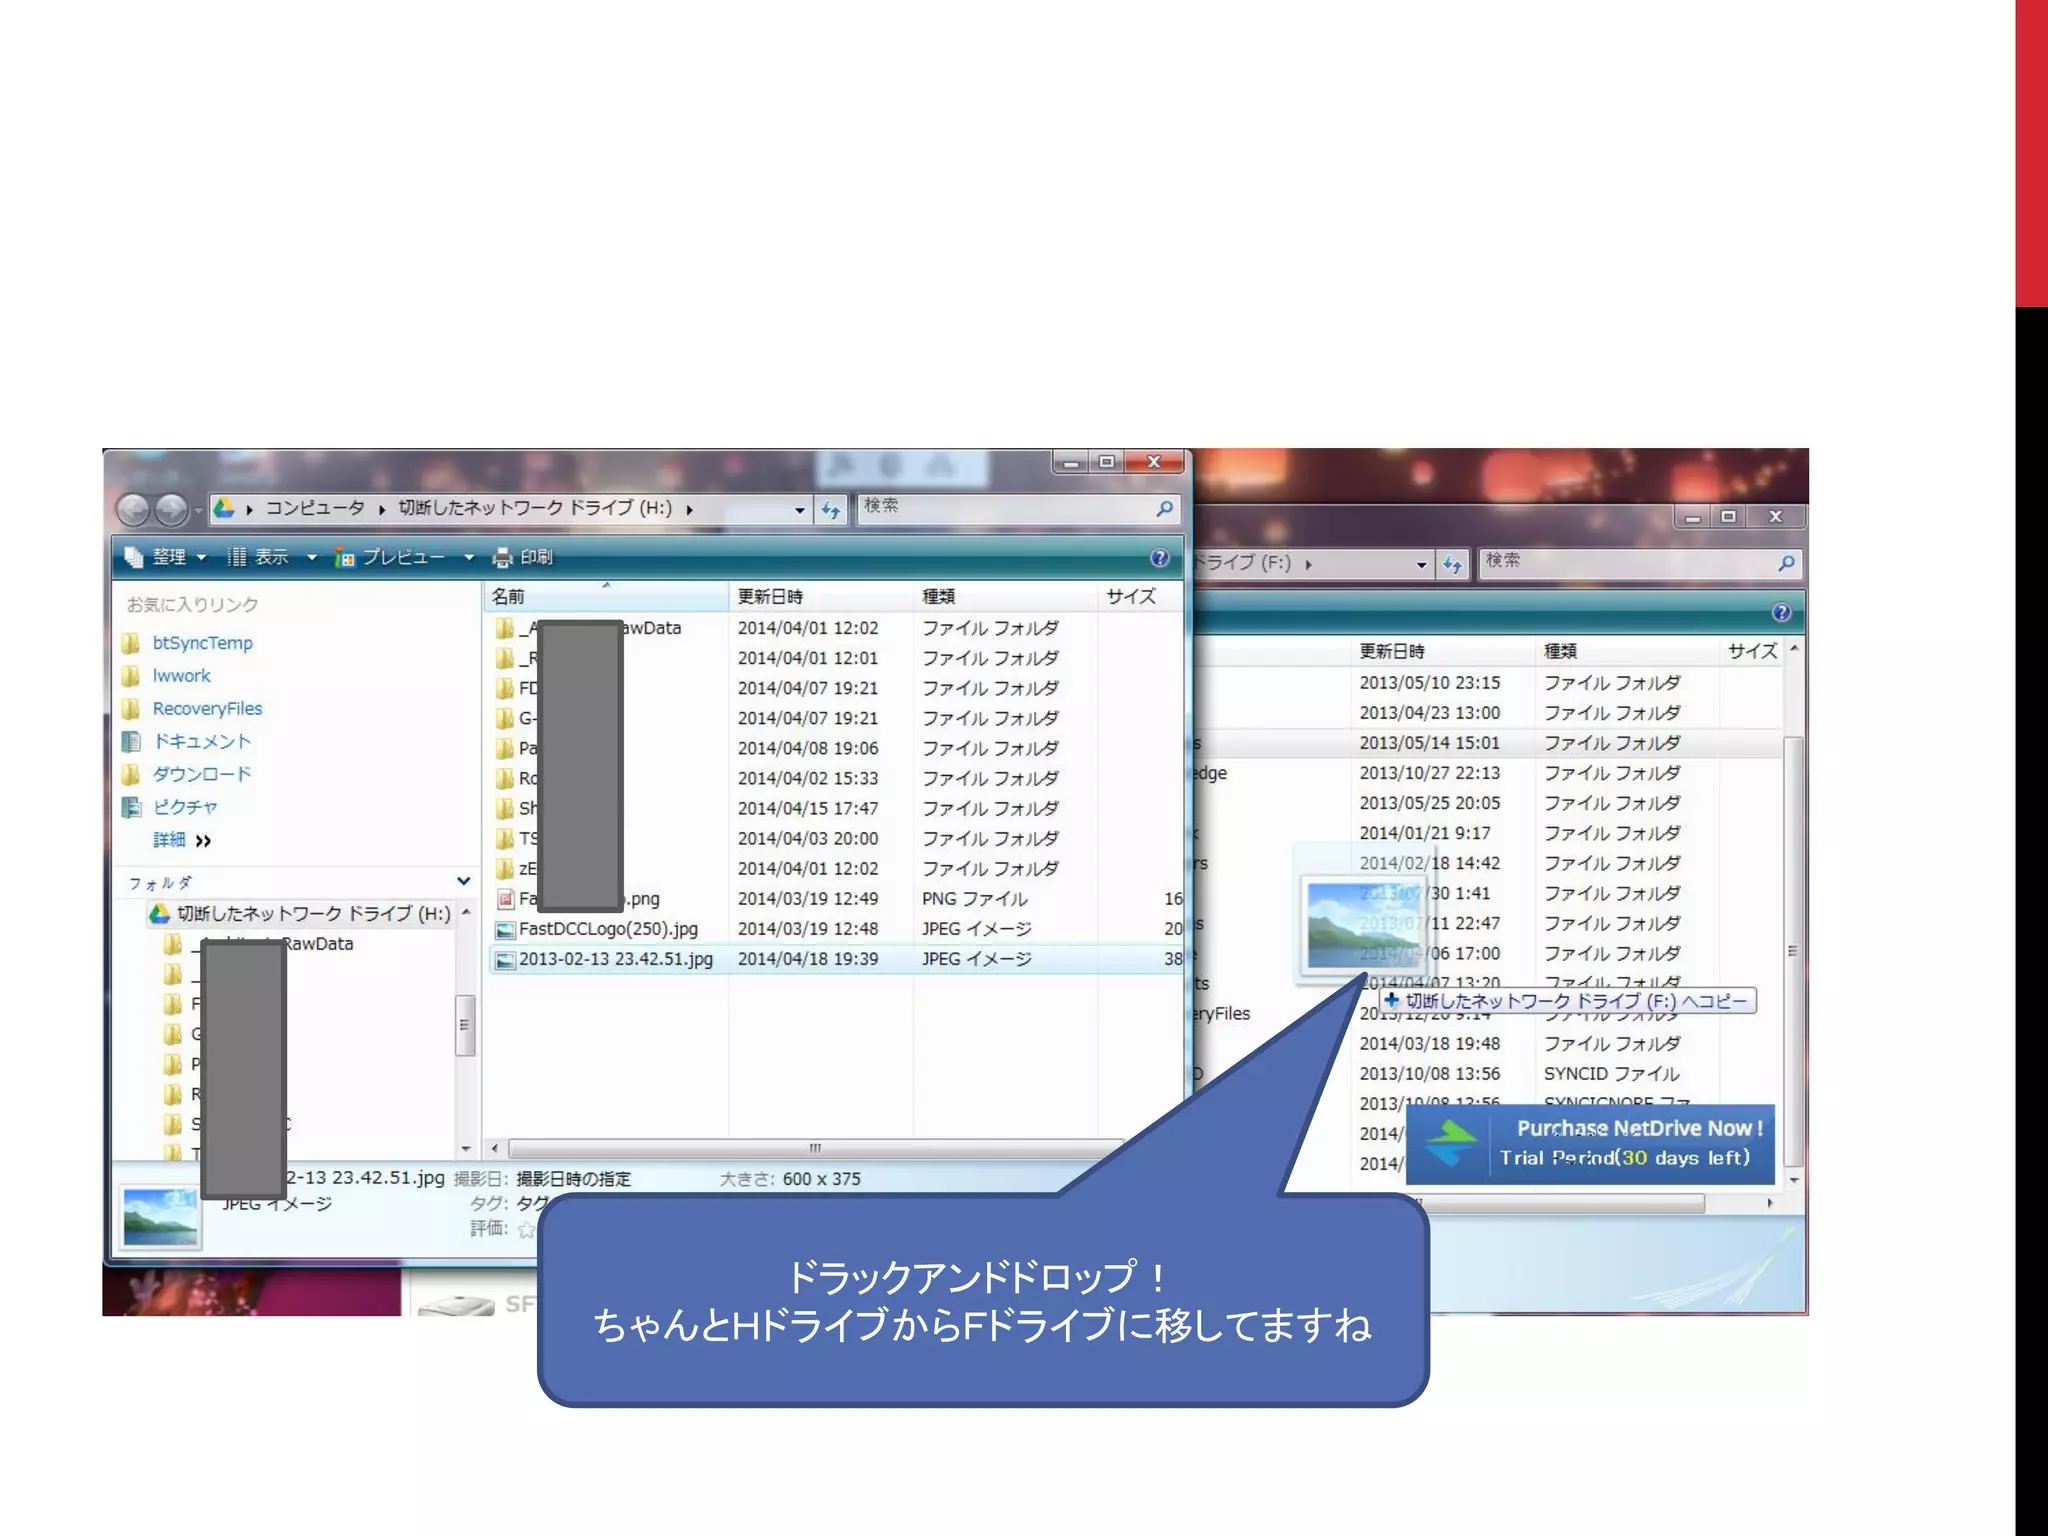Sort by 更新日時 column header

click(770, 597)
